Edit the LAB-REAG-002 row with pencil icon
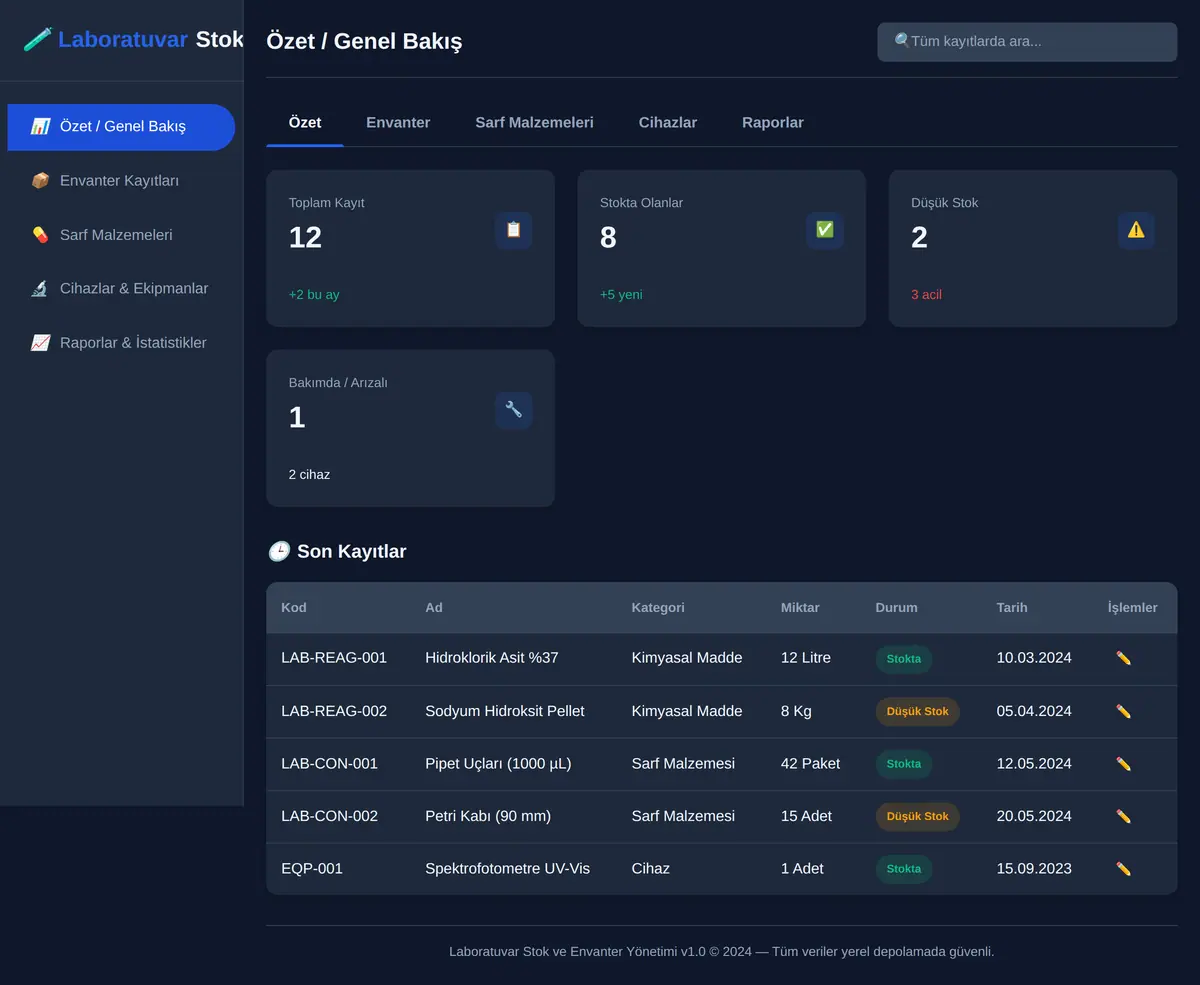 click(1123, 711)
